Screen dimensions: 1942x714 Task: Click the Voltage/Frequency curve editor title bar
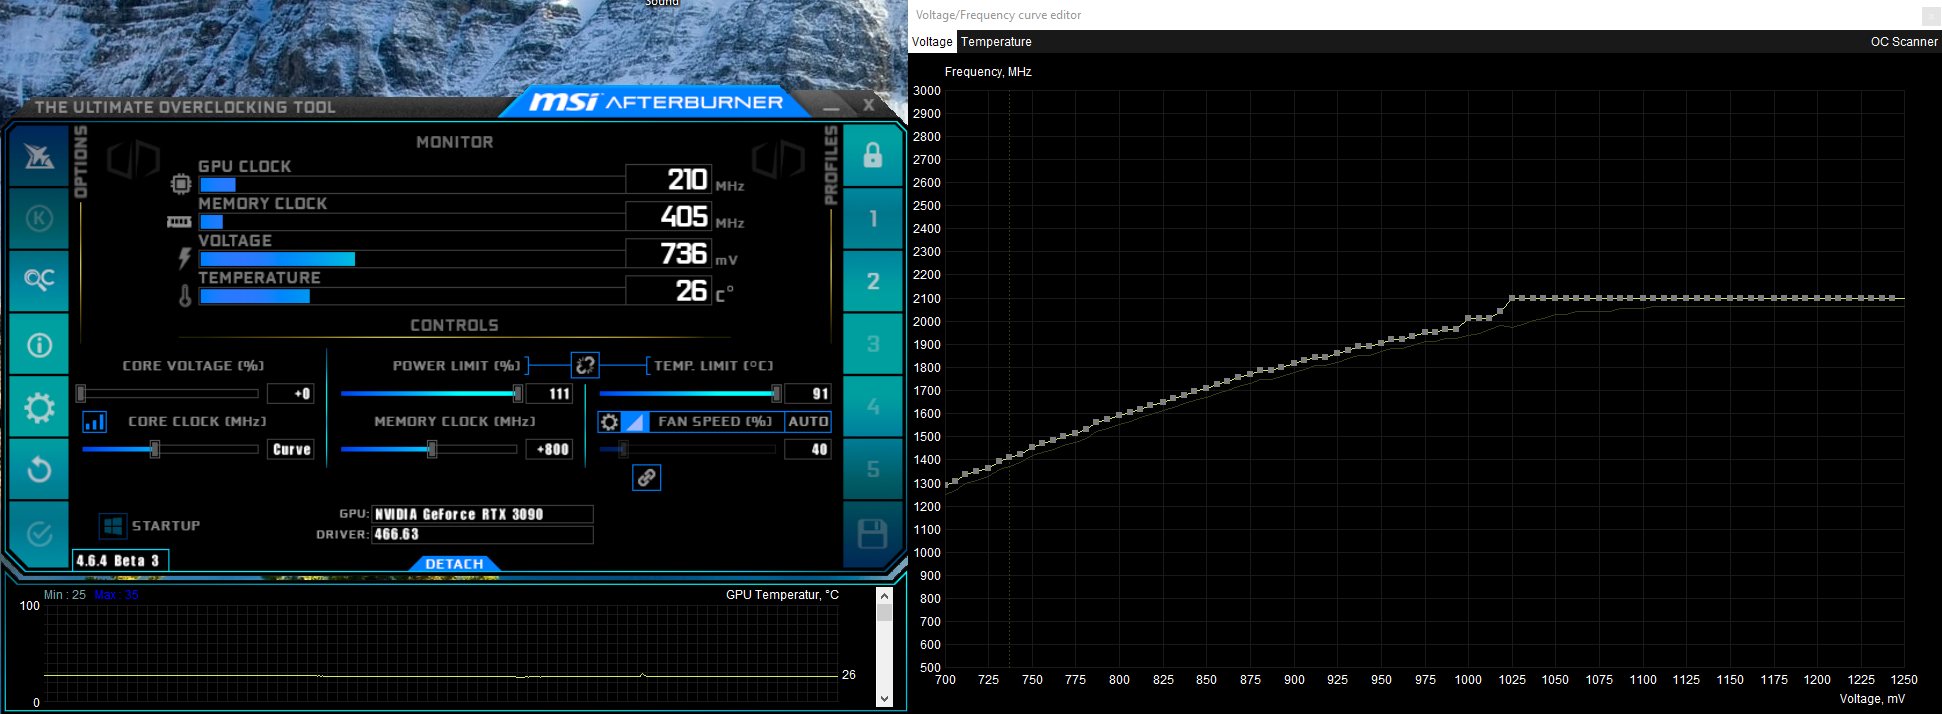(1425, 15)
